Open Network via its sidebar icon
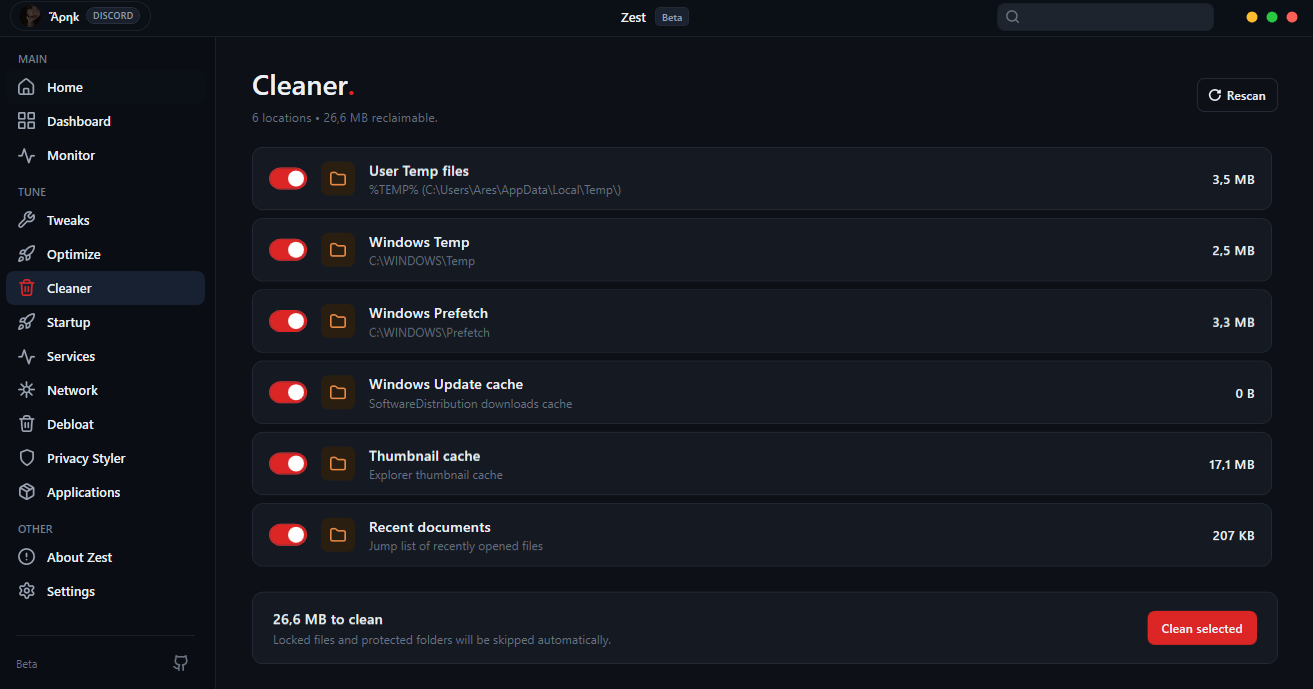 27,390
